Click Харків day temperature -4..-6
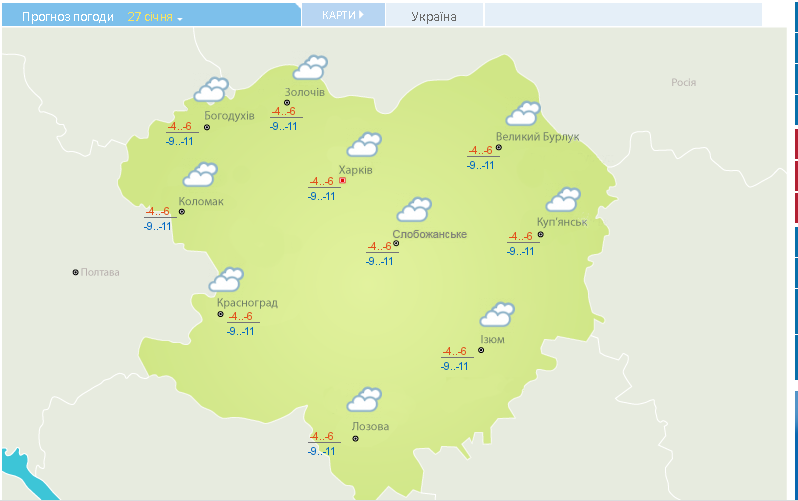Screen dimensions: 798x501 pos(322,181)
